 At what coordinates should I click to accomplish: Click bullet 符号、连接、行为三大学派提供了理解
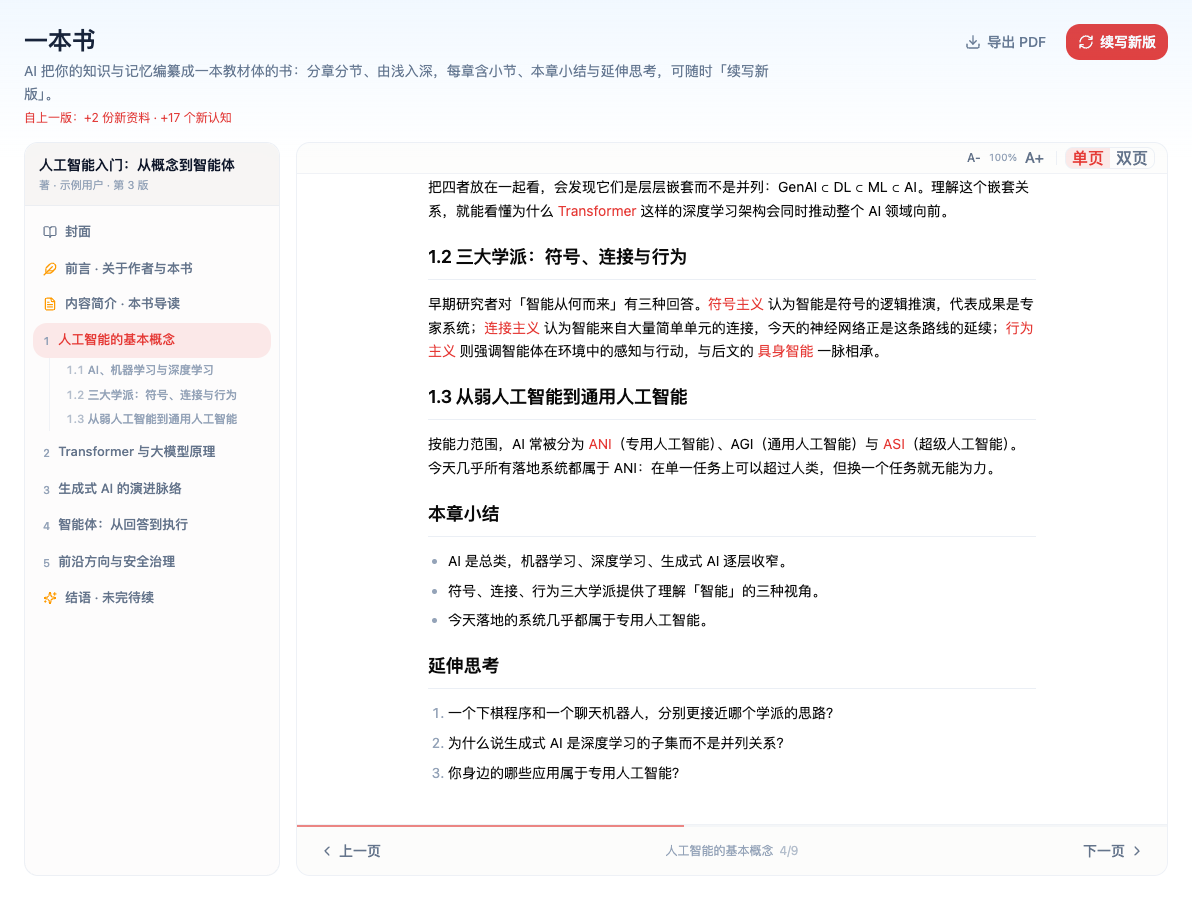click(636, 591)
